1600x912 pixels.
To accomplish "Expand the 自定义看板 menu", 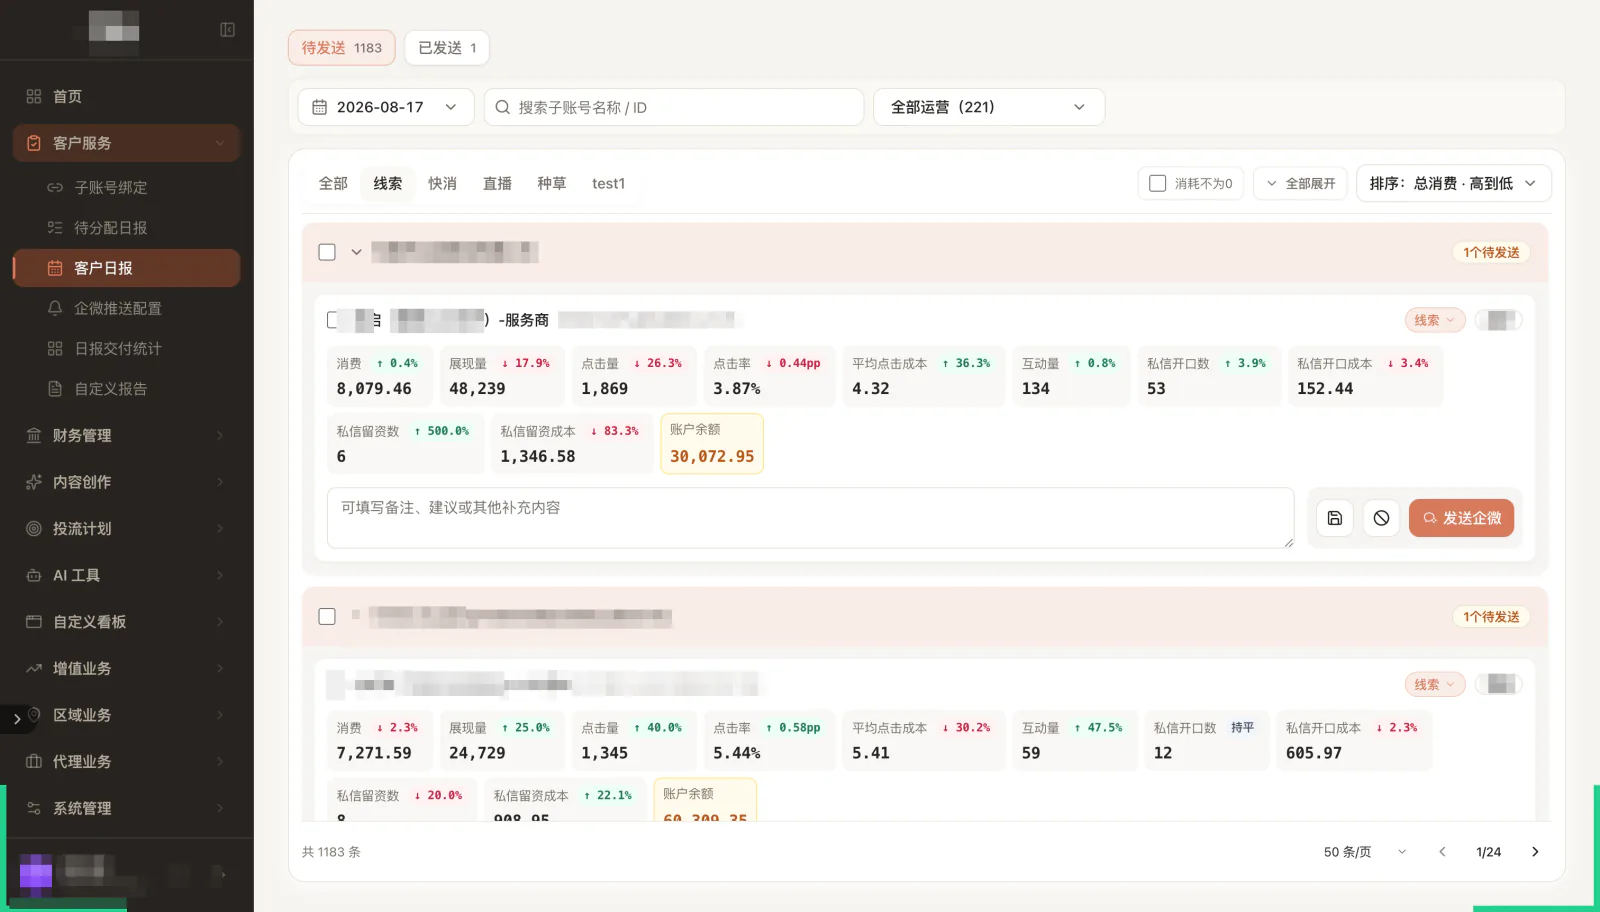I will [x=126, y=622].
